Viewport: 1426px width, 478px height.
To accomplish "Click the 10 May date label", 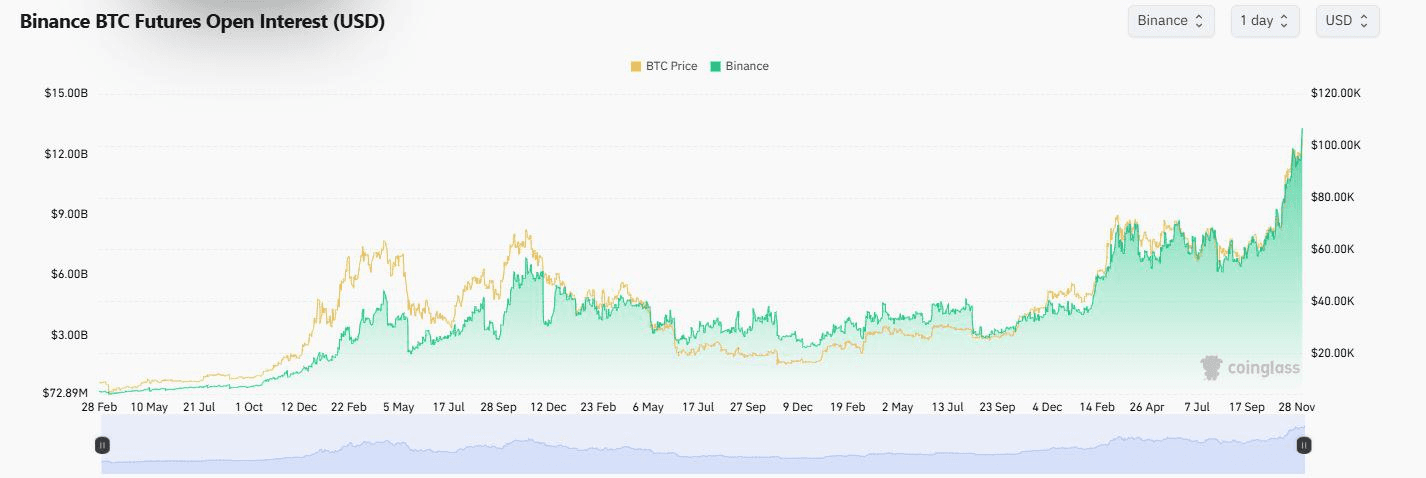I will tap(149, 407).
